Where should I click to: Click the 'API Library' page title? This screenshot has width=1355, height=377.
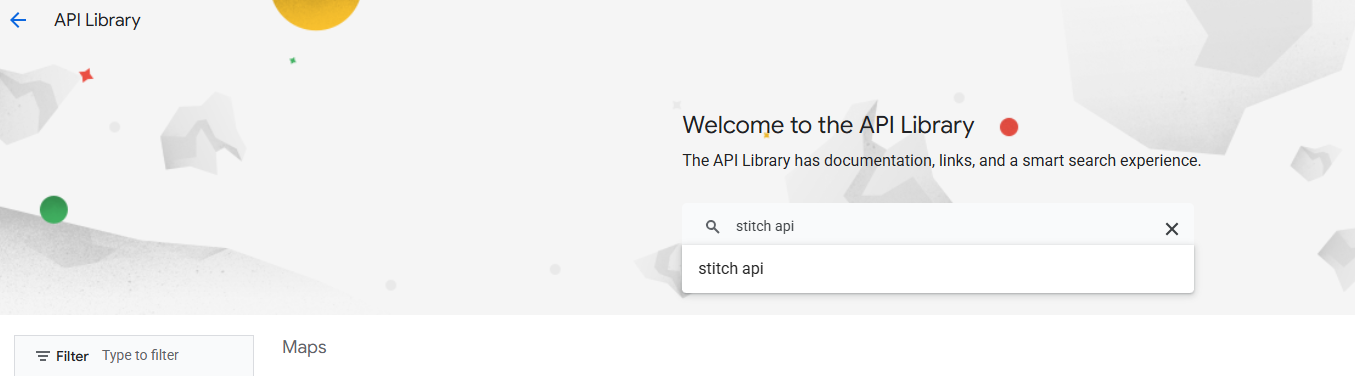point(97,20)
